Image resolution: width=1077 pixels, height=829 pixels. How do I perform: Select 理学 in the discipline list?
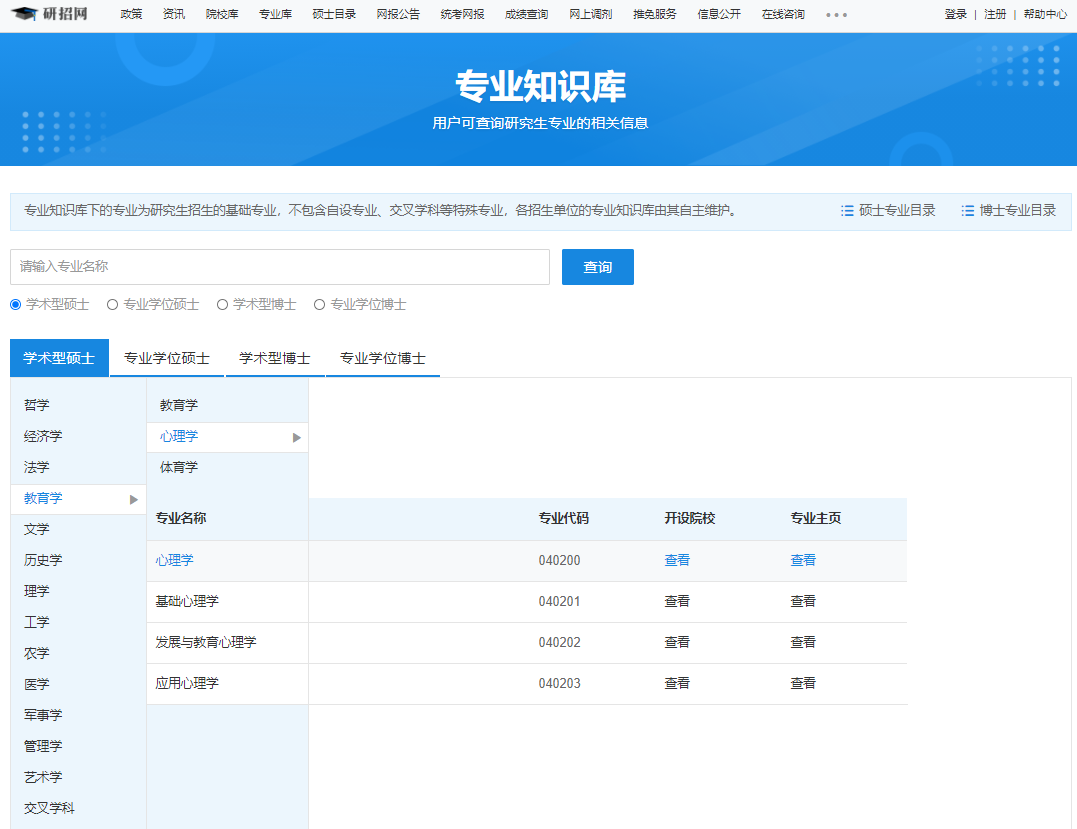(x=36, y=591)
